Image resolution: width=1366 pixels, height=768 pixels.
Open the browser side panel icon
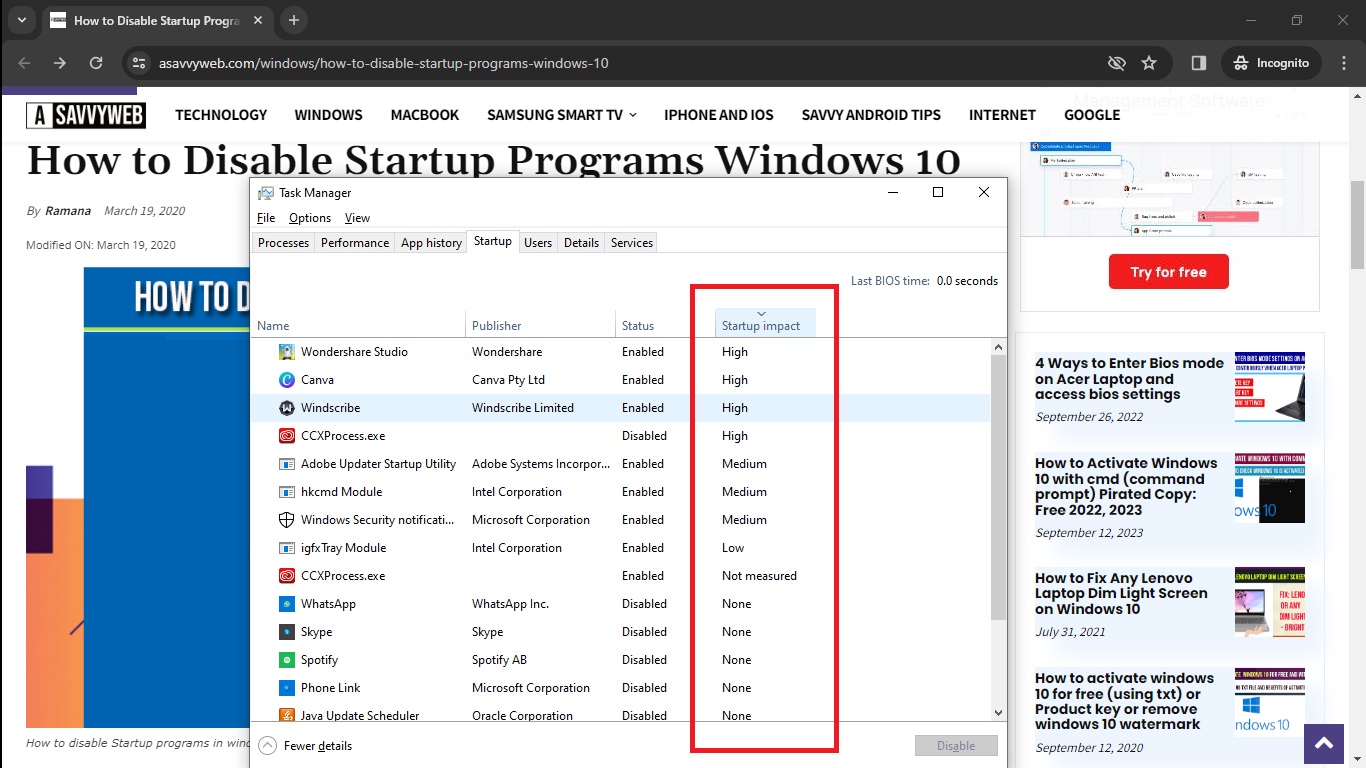[1198, 63]
